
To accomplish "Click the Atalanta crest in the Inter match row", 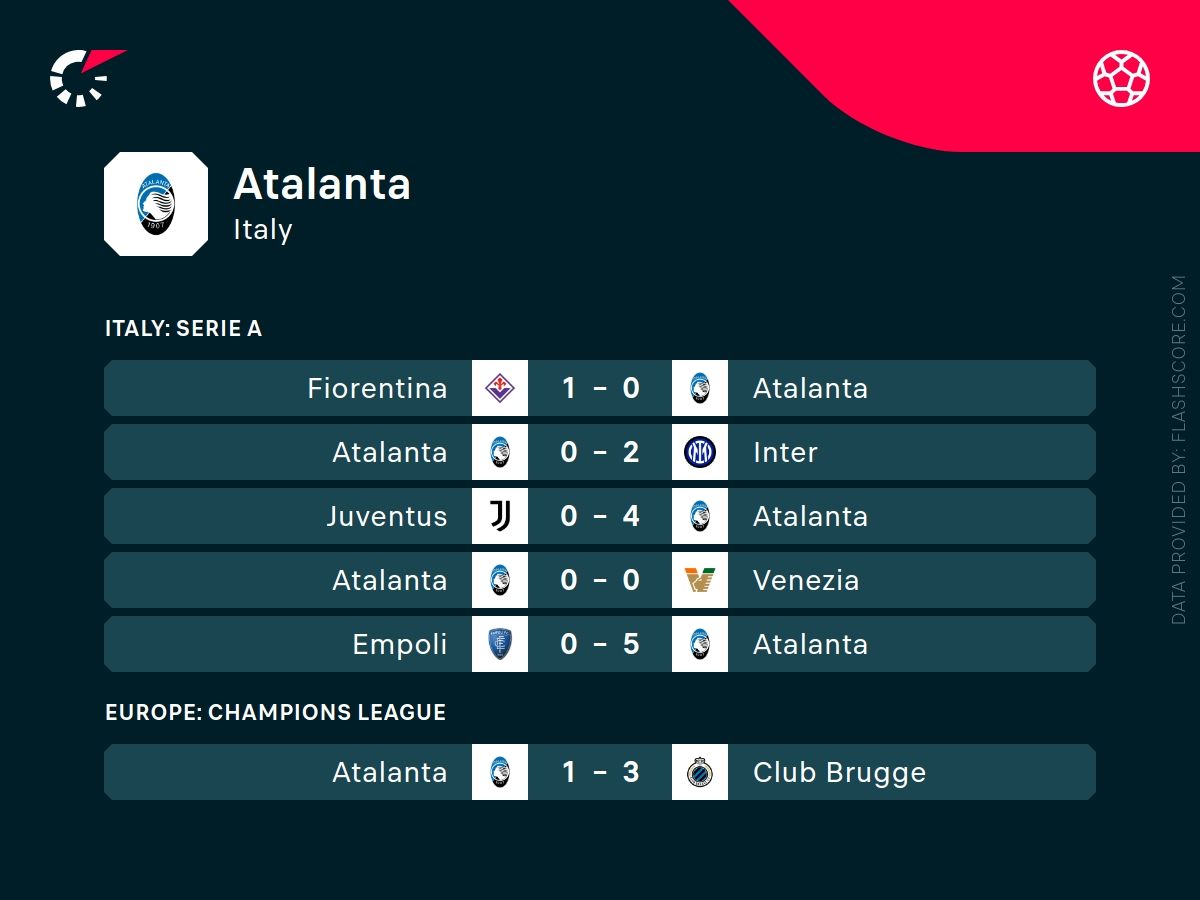I will coord(500,452).
